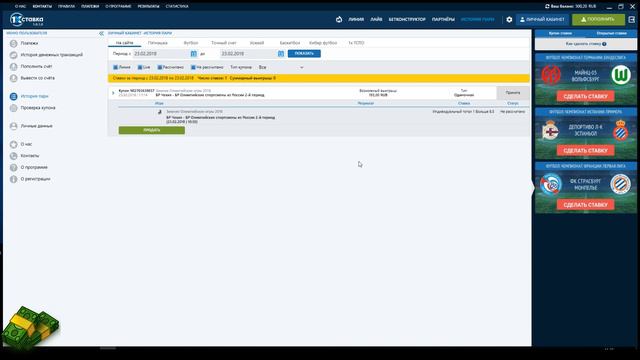Click the Mainz 05 team logo
The width and height of the screenshot is (640, 360).
[551, 75]
